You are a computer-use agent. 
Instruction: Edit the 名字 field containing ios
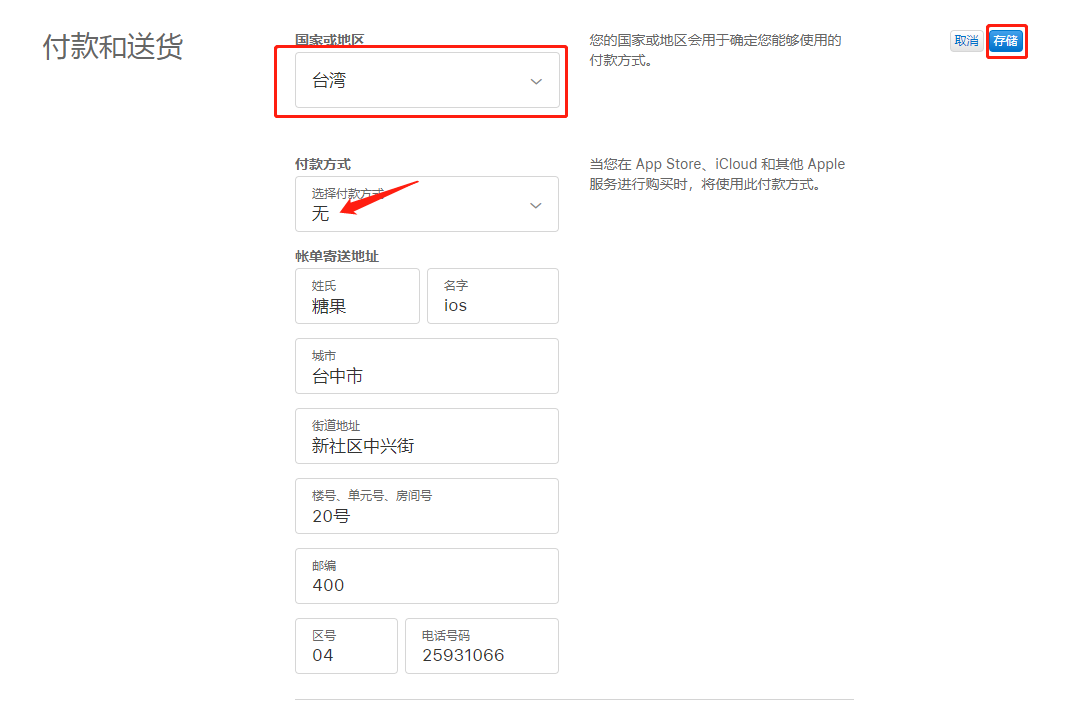[x=492, y=296]
